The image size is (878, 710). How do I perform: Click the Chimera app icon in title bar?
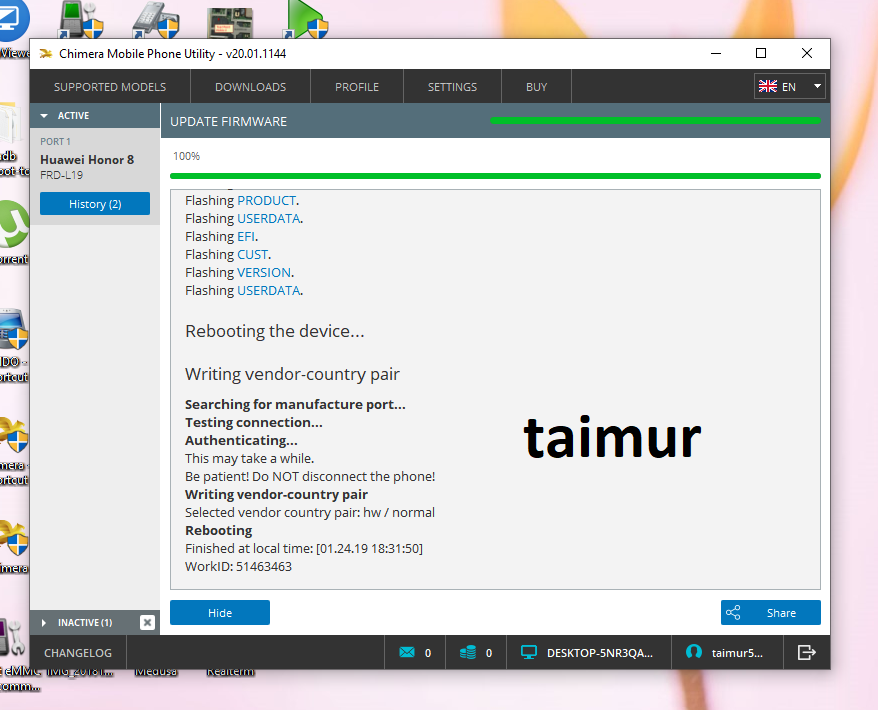tap(46, 54)
